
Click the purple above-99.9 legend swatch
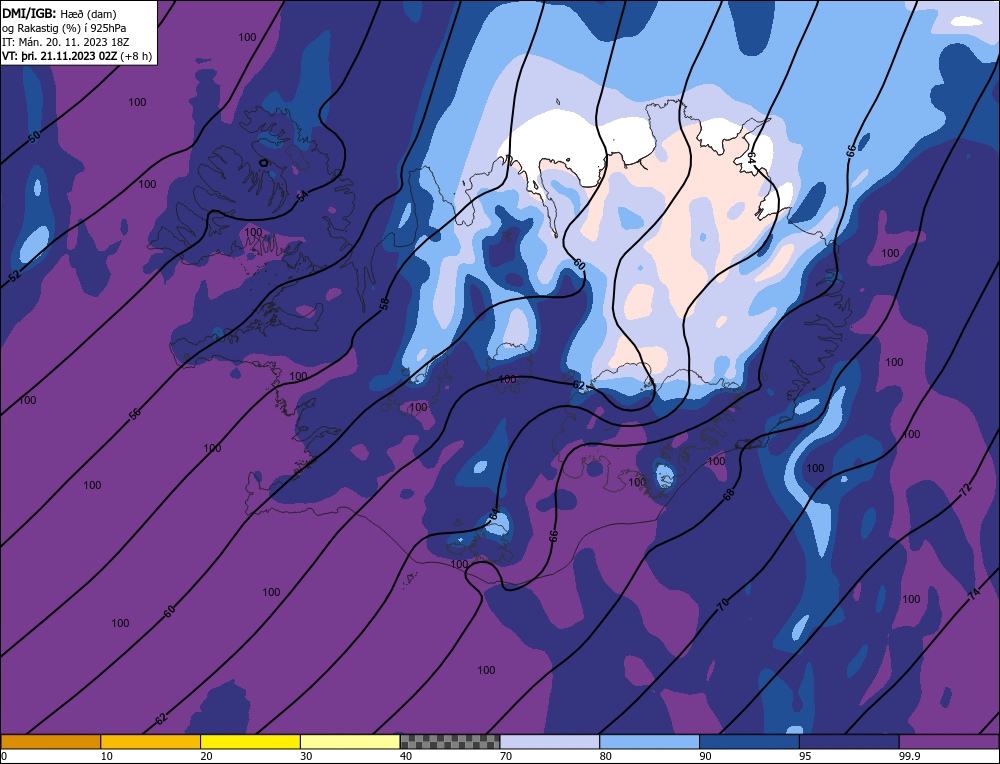coord(949,741)
